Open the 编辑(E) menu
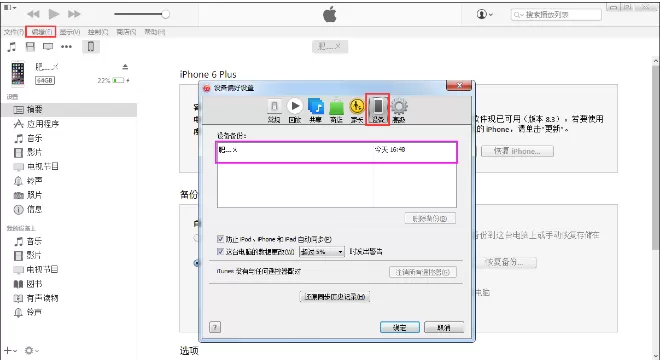 tap(41, 32)
